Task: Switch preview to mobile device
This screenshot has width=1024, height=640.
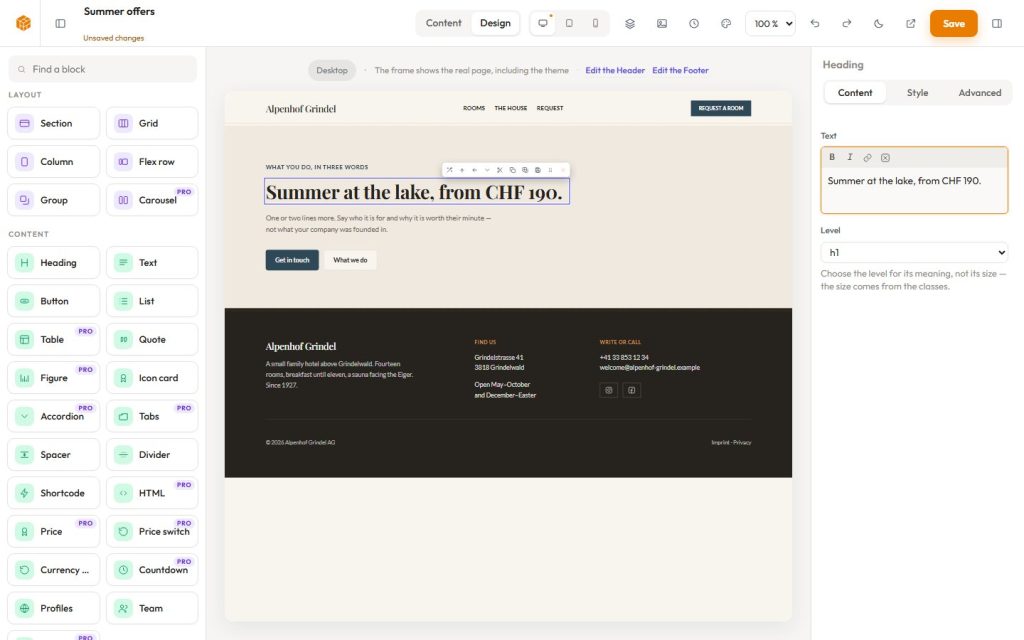Action: point(595,24)
